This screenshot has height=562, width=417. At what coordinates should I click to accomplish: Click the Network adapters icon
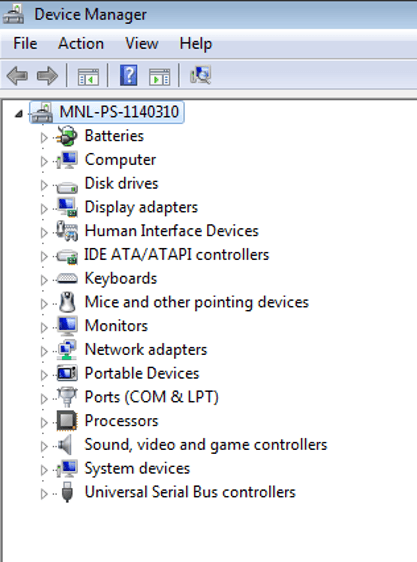click(x=67, y=349)
